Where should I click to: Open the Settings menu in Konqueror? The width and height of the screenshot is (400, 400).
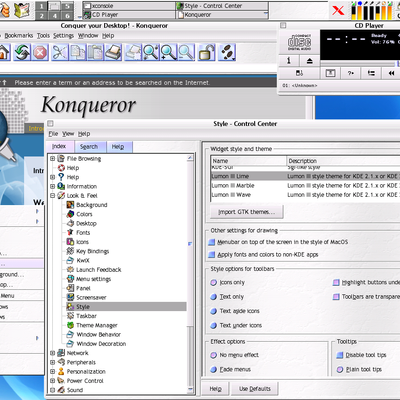point(63,35)
